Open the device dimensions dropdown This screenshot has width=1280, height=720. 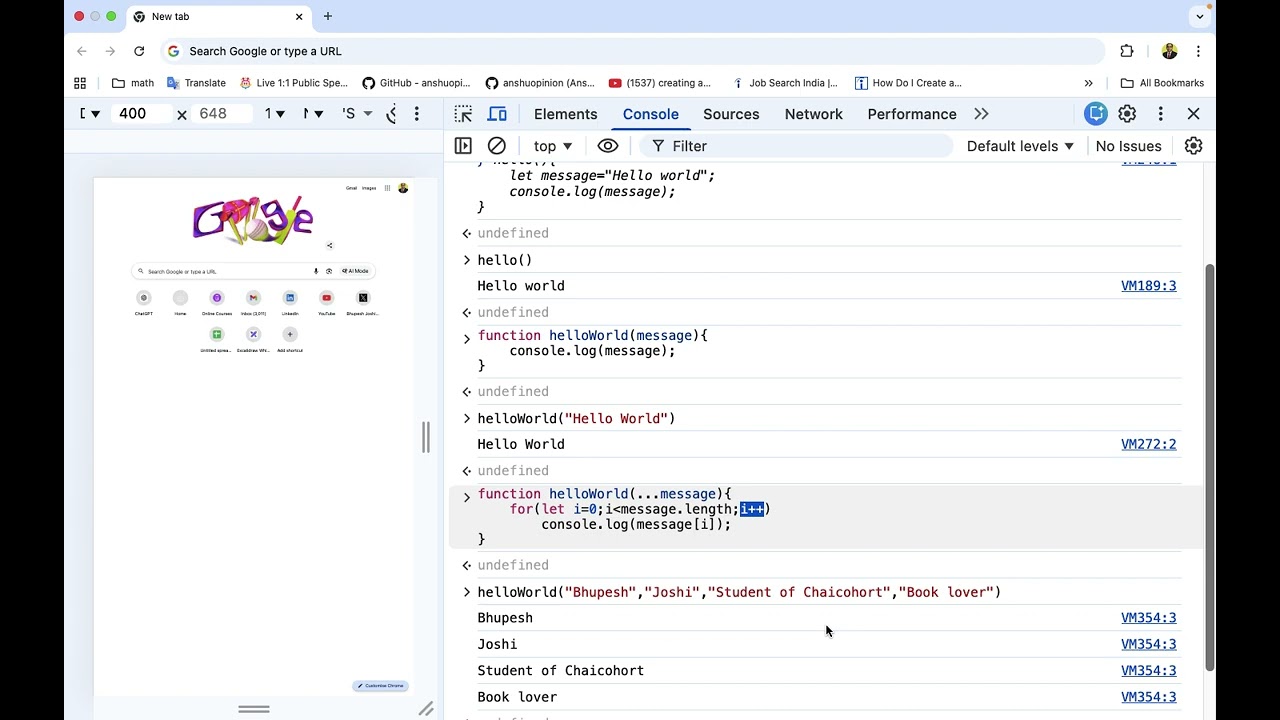point(90,114)
